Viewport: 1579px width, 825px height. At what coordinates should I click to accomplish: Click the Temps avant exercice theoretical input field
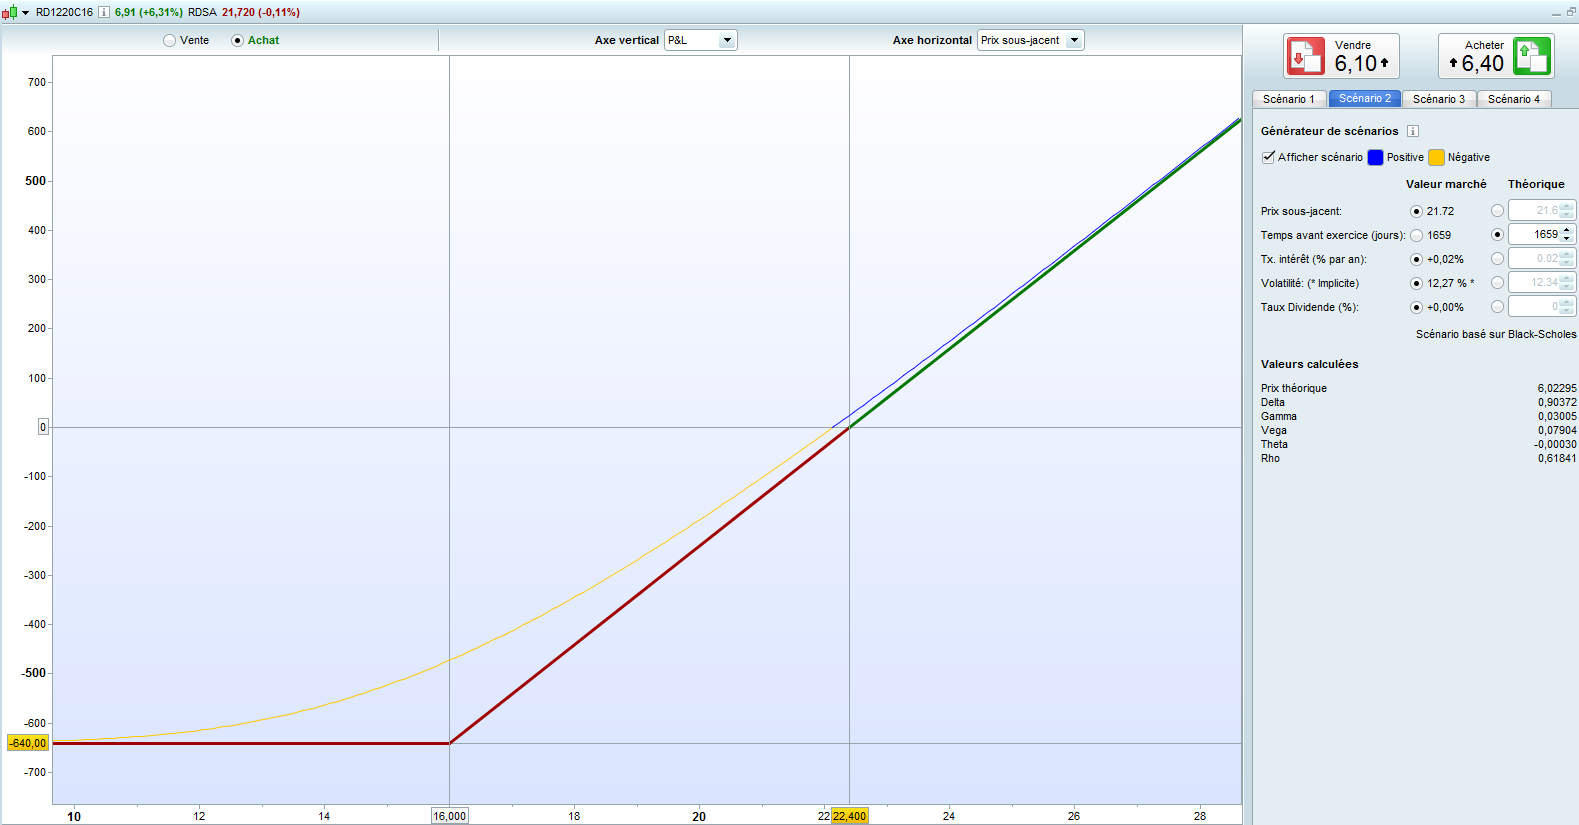tap(1535, 235)
